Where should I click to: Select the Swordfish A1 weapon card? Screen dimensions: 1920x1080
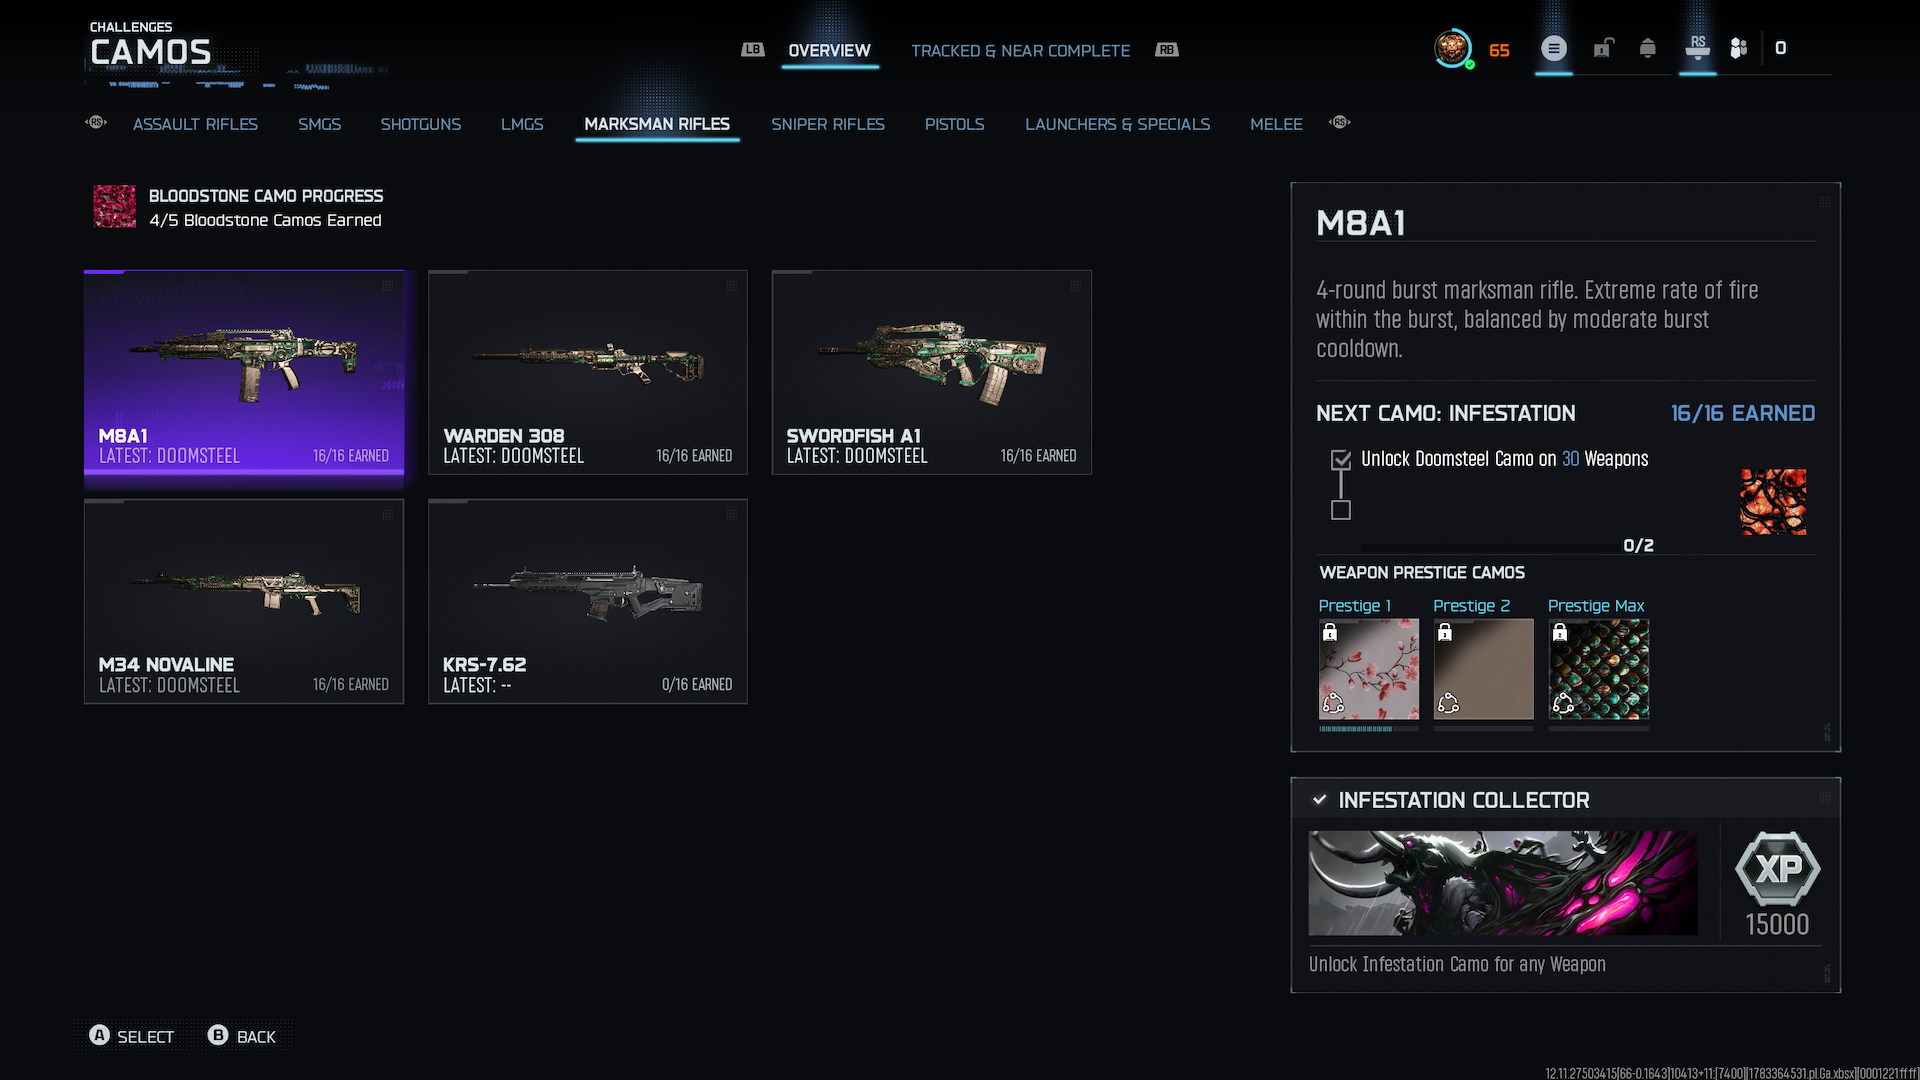tap(932, 372)
